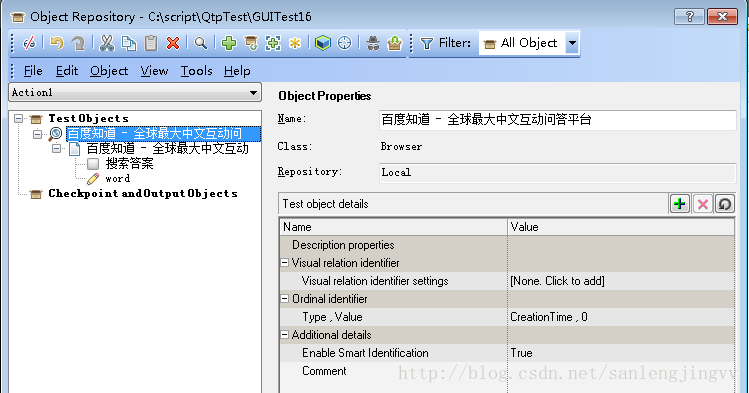Screen dimensions: 749x393
Task: Click the Class value Browser
Action: coord(401,147)
